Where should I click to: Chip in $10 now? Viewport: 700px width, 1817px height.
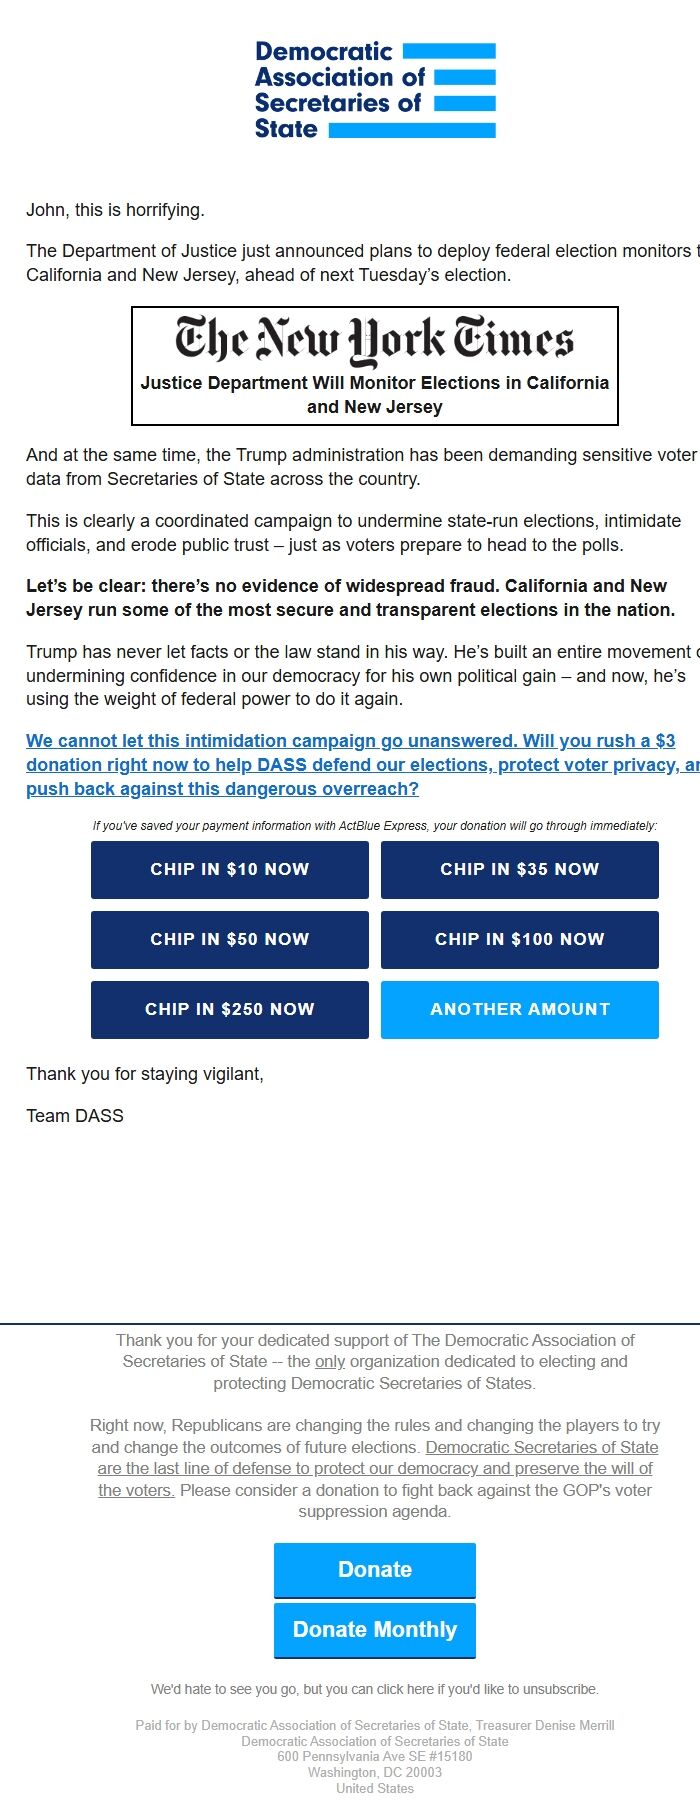[229, 869]
